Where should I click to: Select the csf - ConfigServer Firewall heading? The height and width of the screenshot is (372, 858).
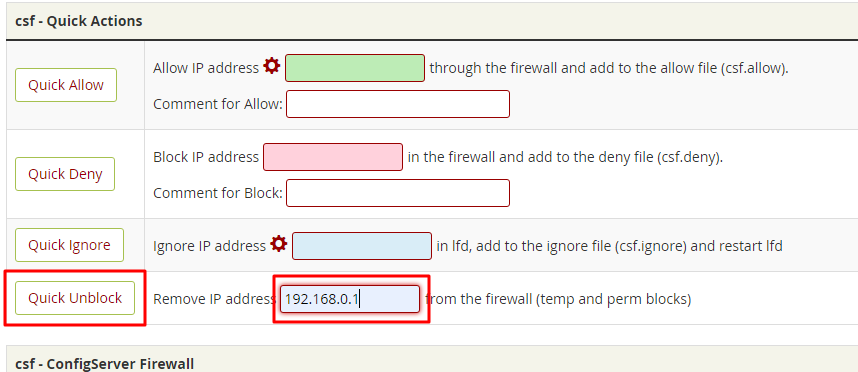click(x=105, y=364)
